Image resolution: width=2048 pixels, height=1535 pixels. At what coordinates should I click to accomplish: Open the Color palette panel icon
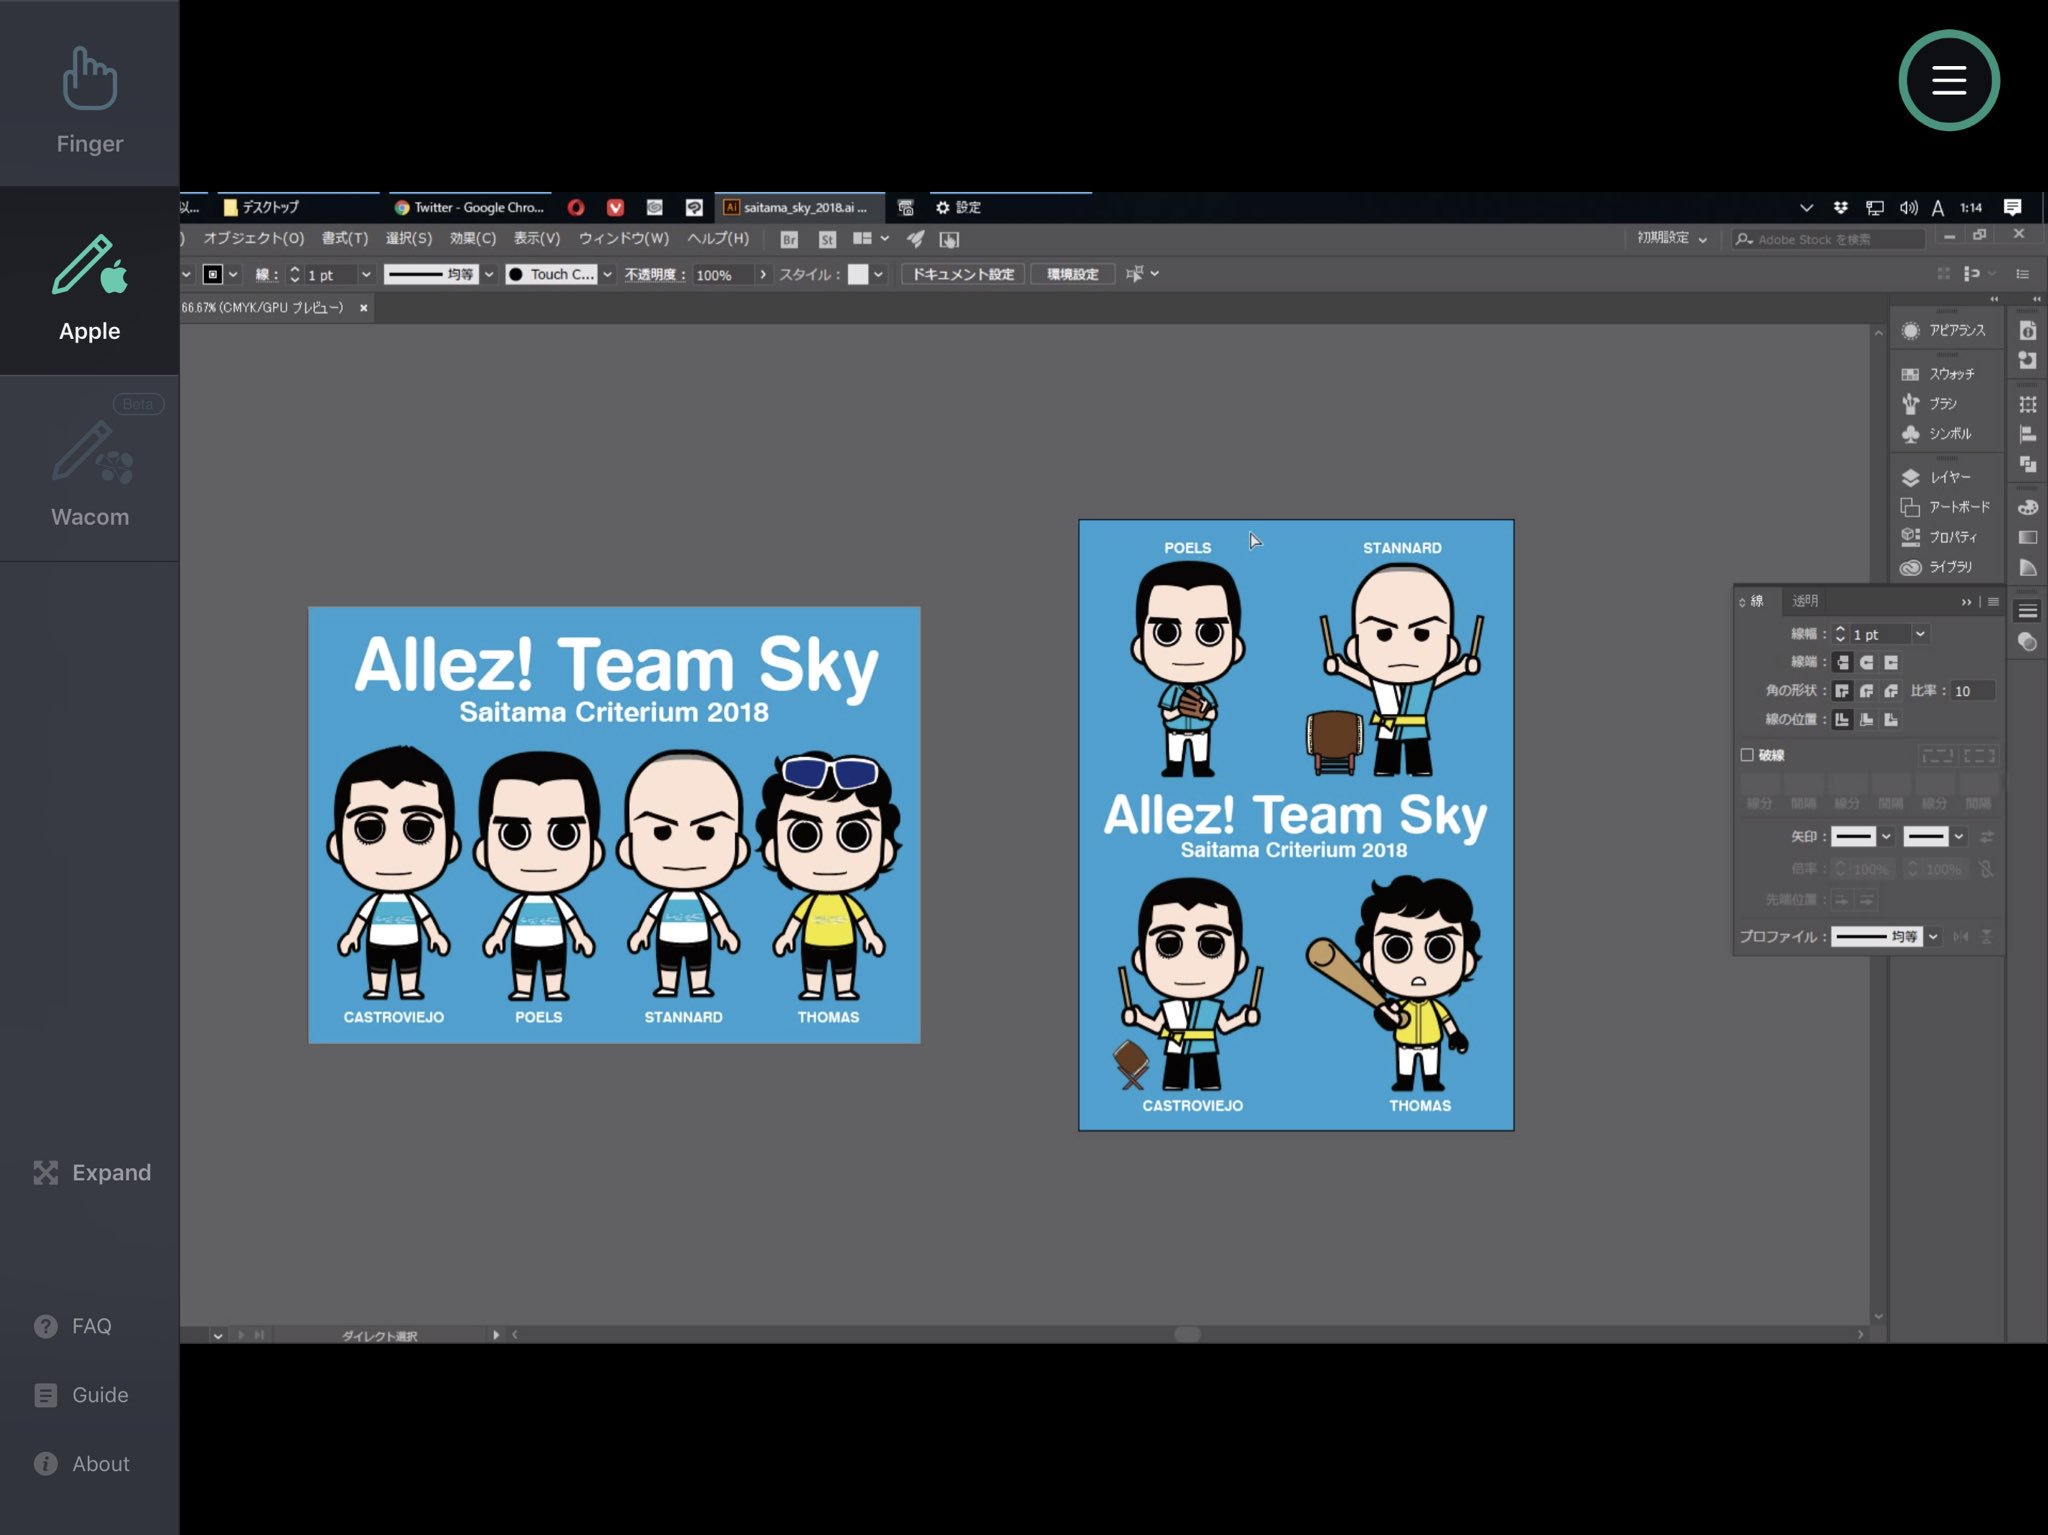pyautogui.click(x=2027, y=507)
